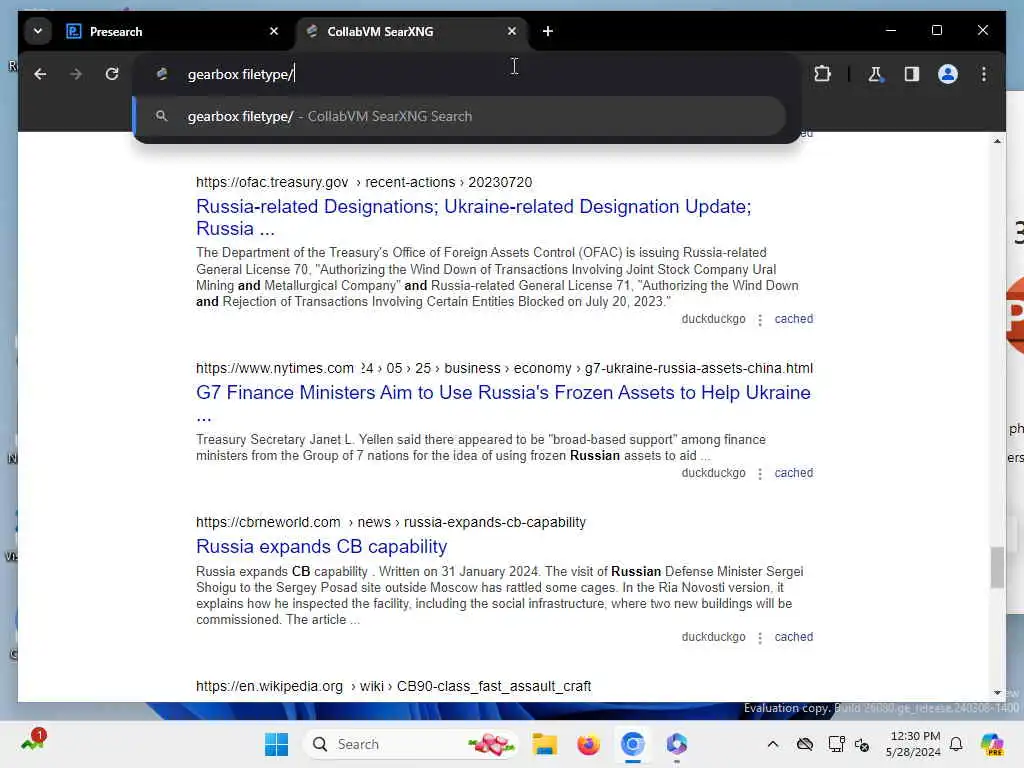Click the page scrollbar thumb

click(997, 567)
